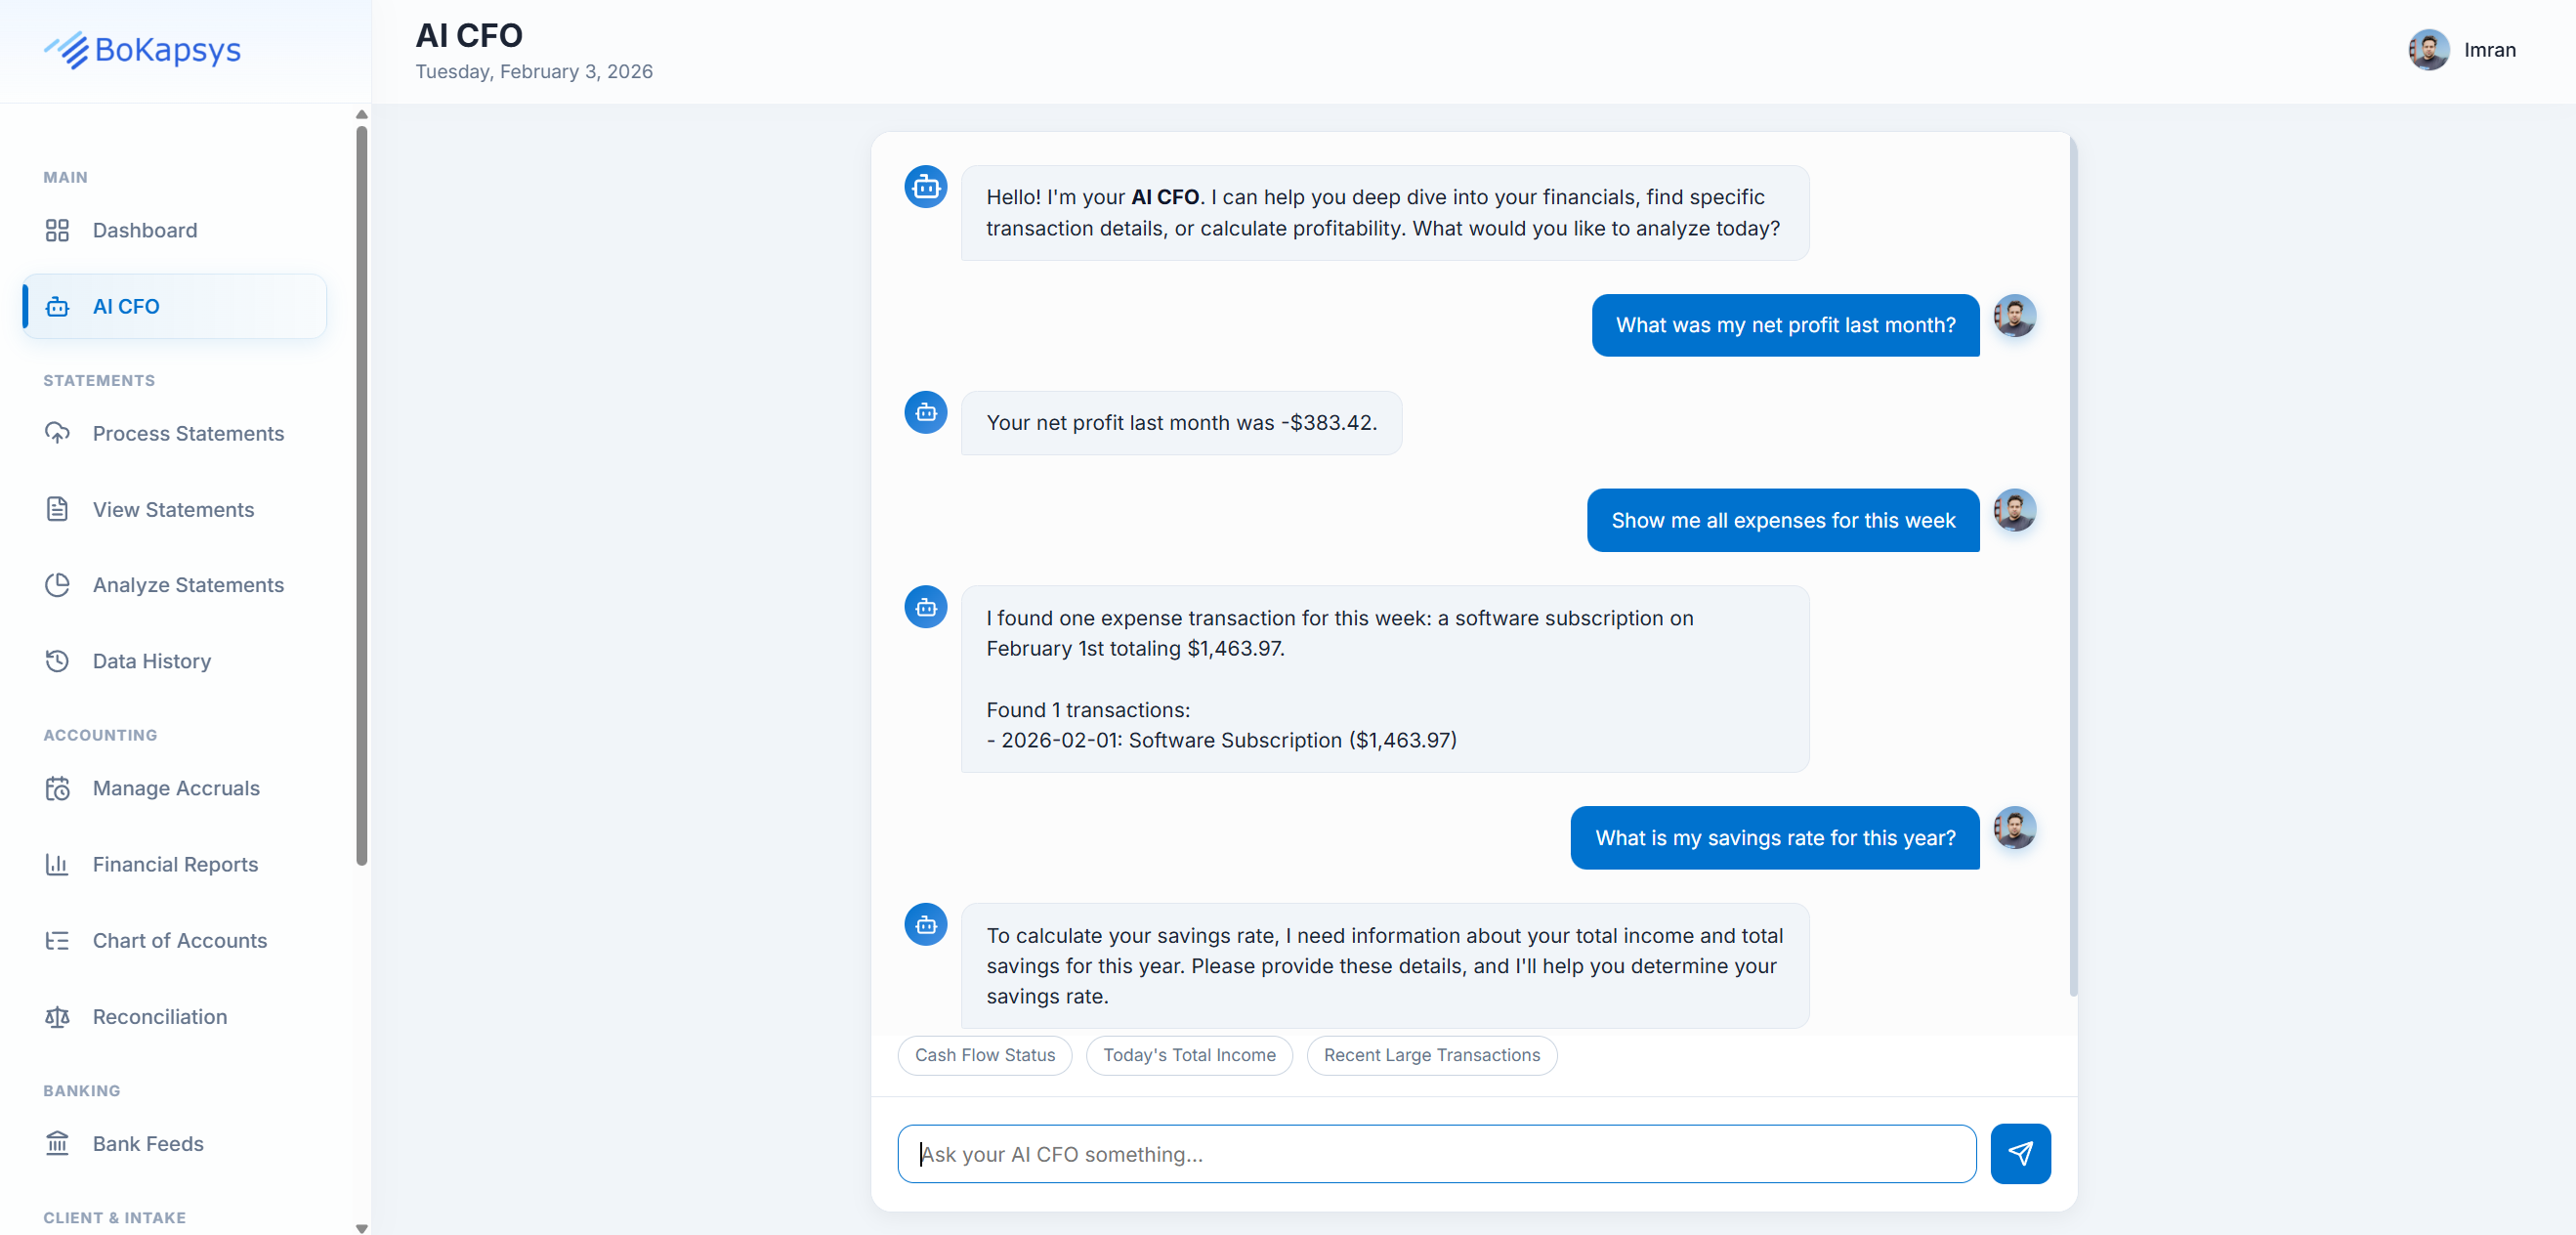Screen dimensions: 2576x1235
Task: Click the Data History clock icon
Action: click(x=58, y=661)
